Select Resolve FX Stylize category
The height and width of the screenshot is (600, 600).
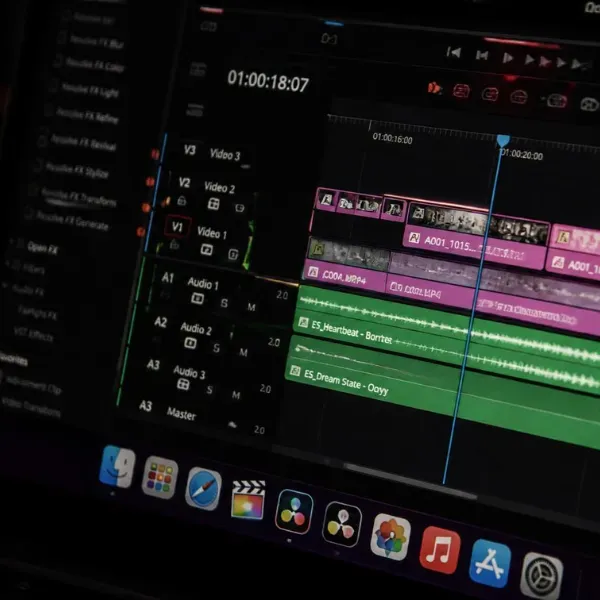click(77, 170)
